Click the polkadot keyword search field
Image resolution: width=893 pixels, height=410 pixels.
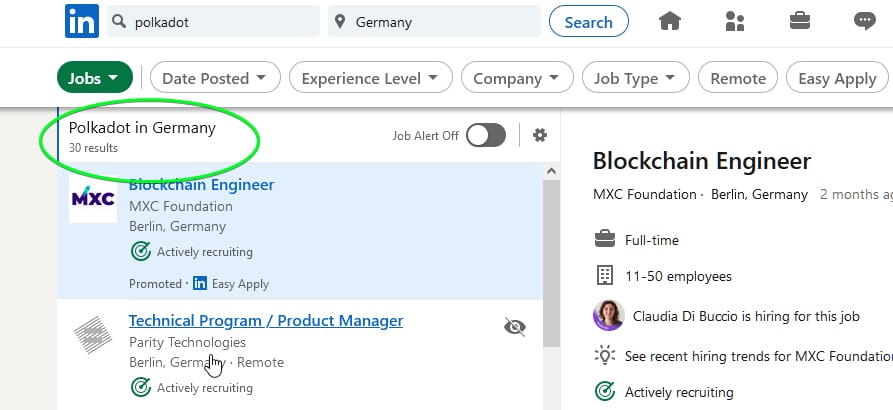[x=214, y=22]
